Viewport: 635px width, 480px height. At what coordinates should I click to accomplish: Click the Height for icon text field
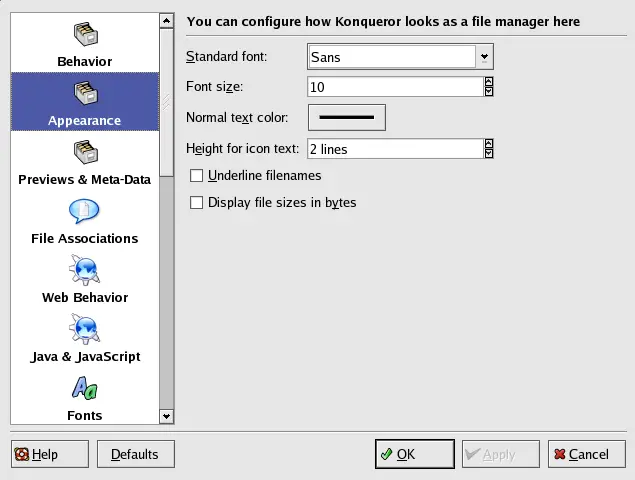pos(395,149)
